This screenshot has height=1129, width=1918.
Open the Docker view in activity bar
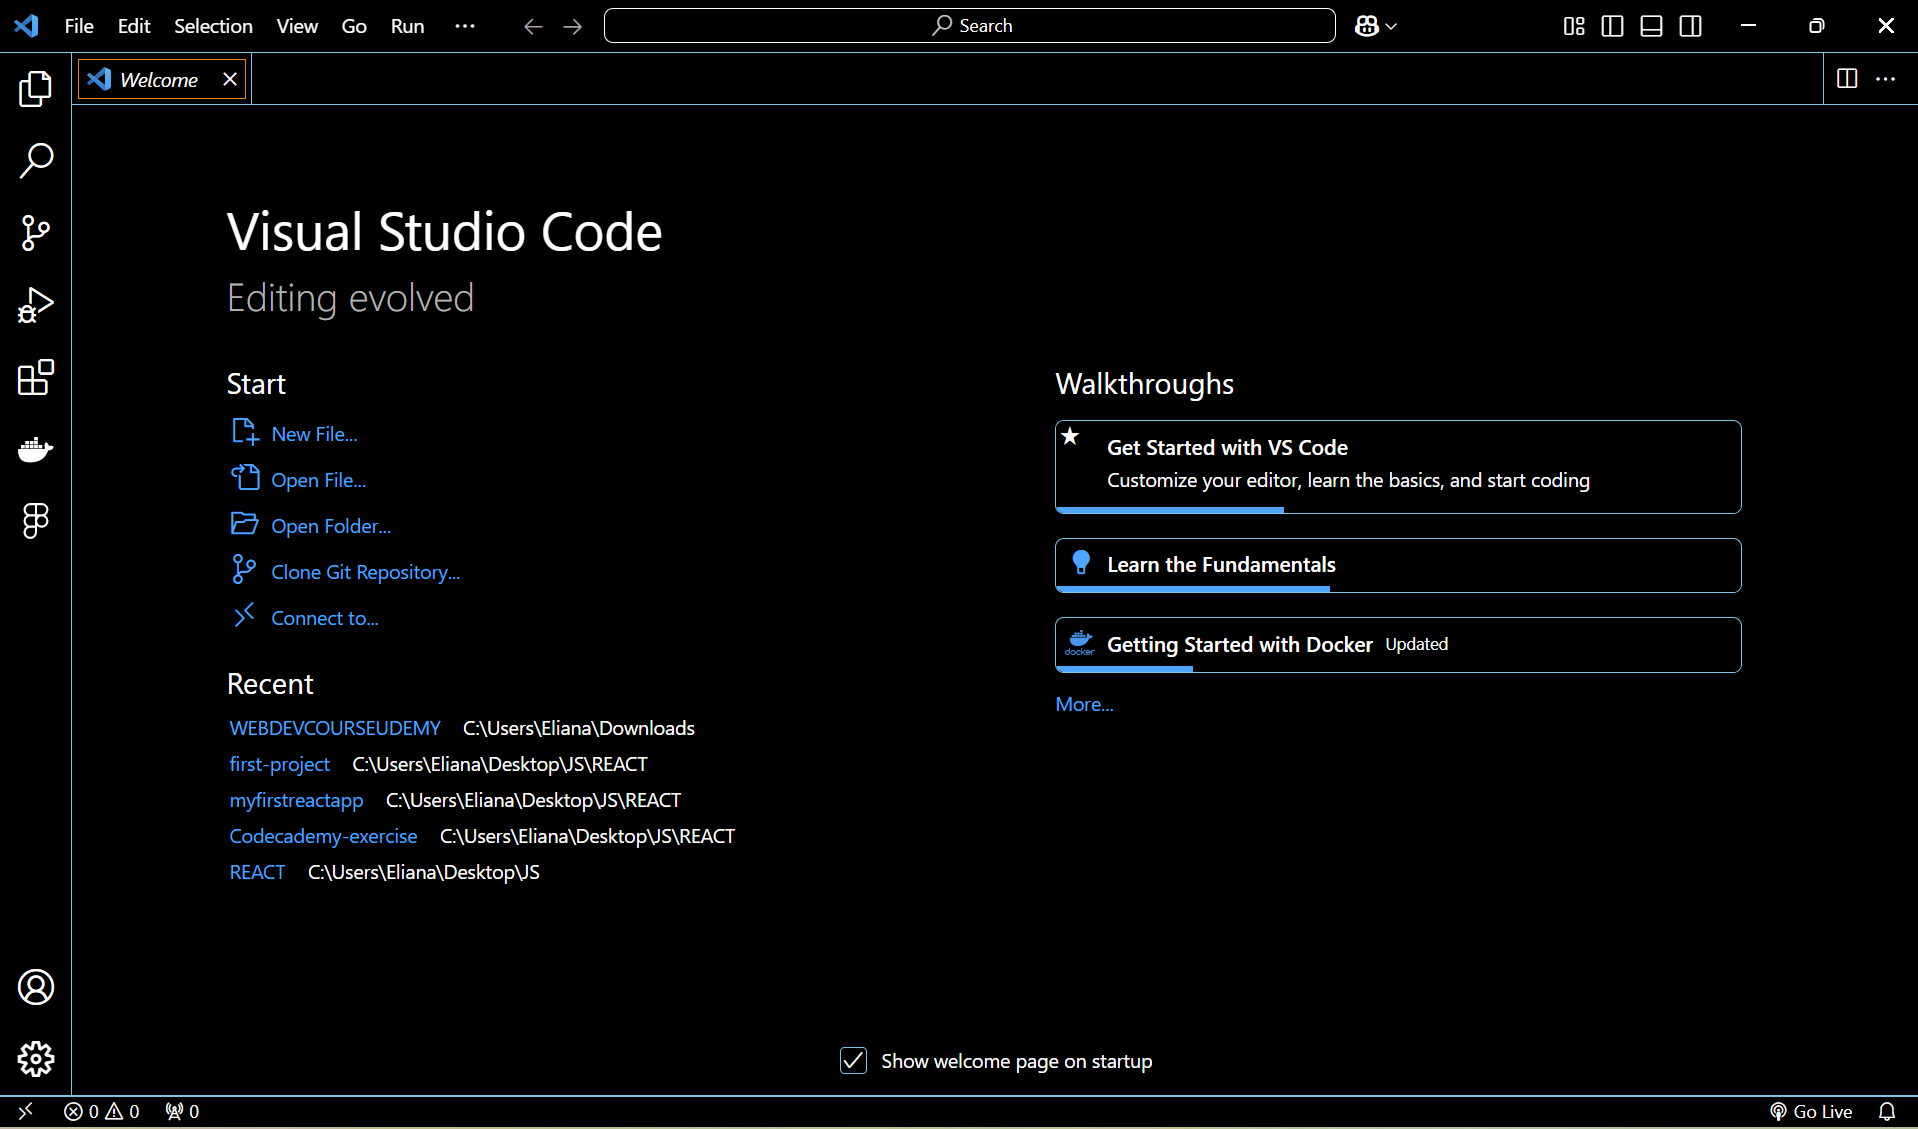coord(35,449)
